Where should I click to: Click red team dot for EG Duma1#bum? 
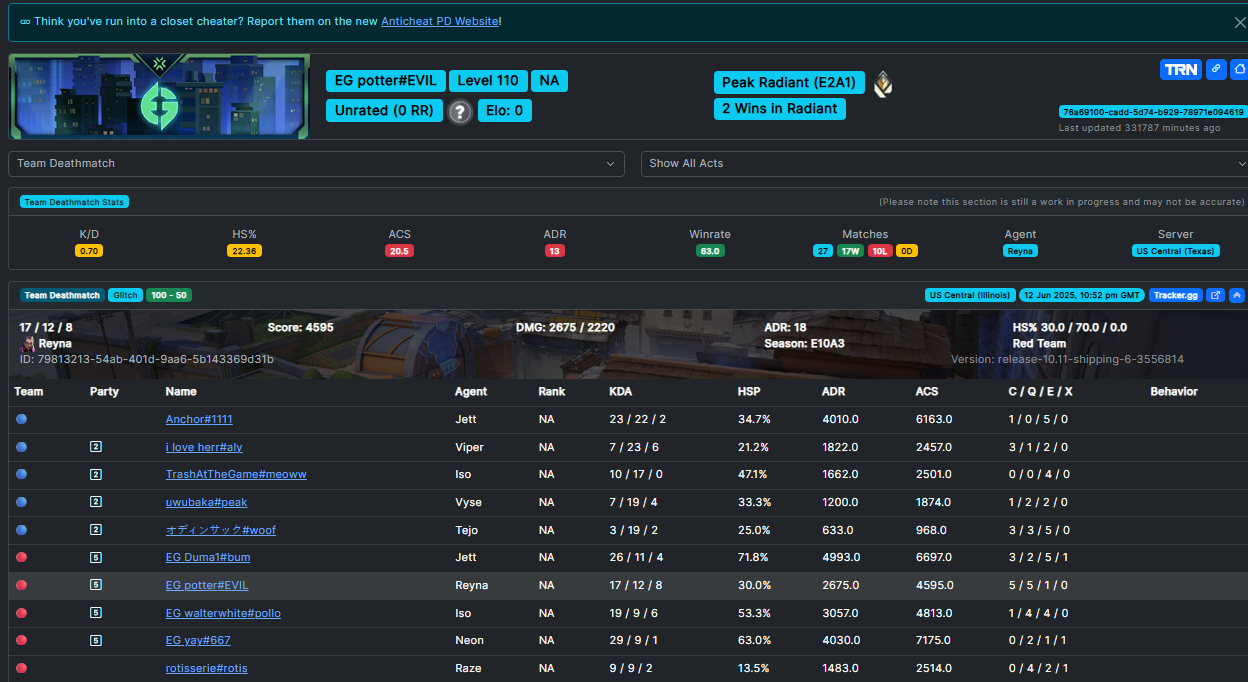(x=21, y=557)
